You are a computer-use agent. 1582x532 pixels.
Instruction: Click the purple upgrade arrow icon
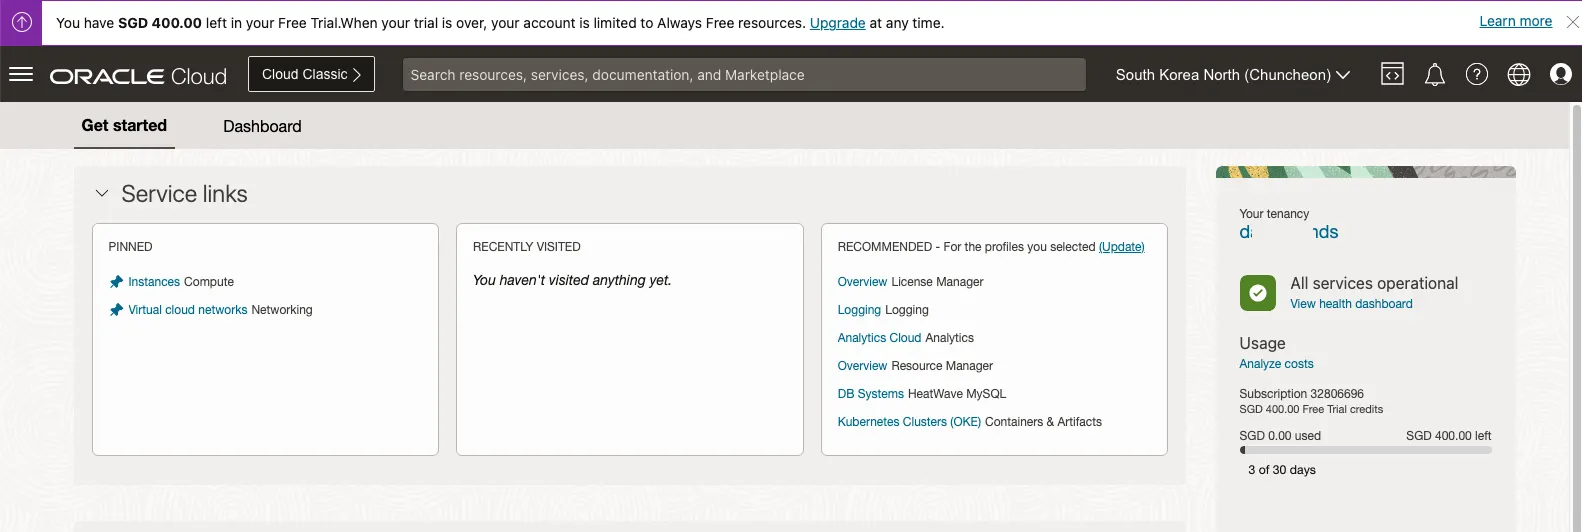(21, 22)
